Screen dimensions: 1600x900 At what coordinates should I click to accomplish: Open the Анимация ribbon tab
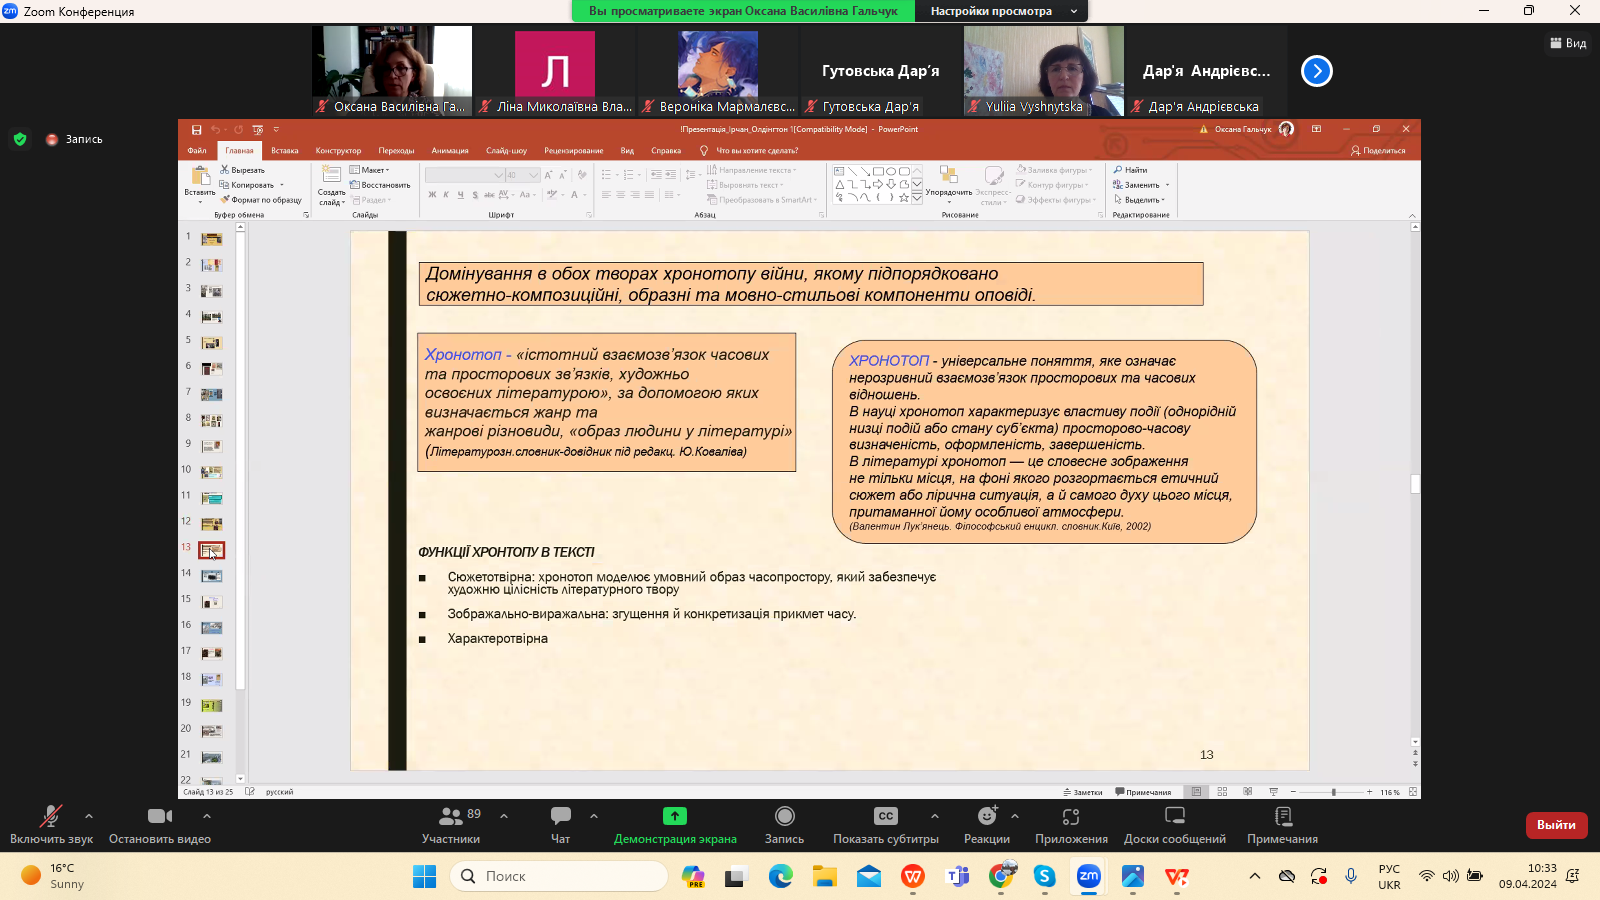pyautogui.click(x=450, y=151)
